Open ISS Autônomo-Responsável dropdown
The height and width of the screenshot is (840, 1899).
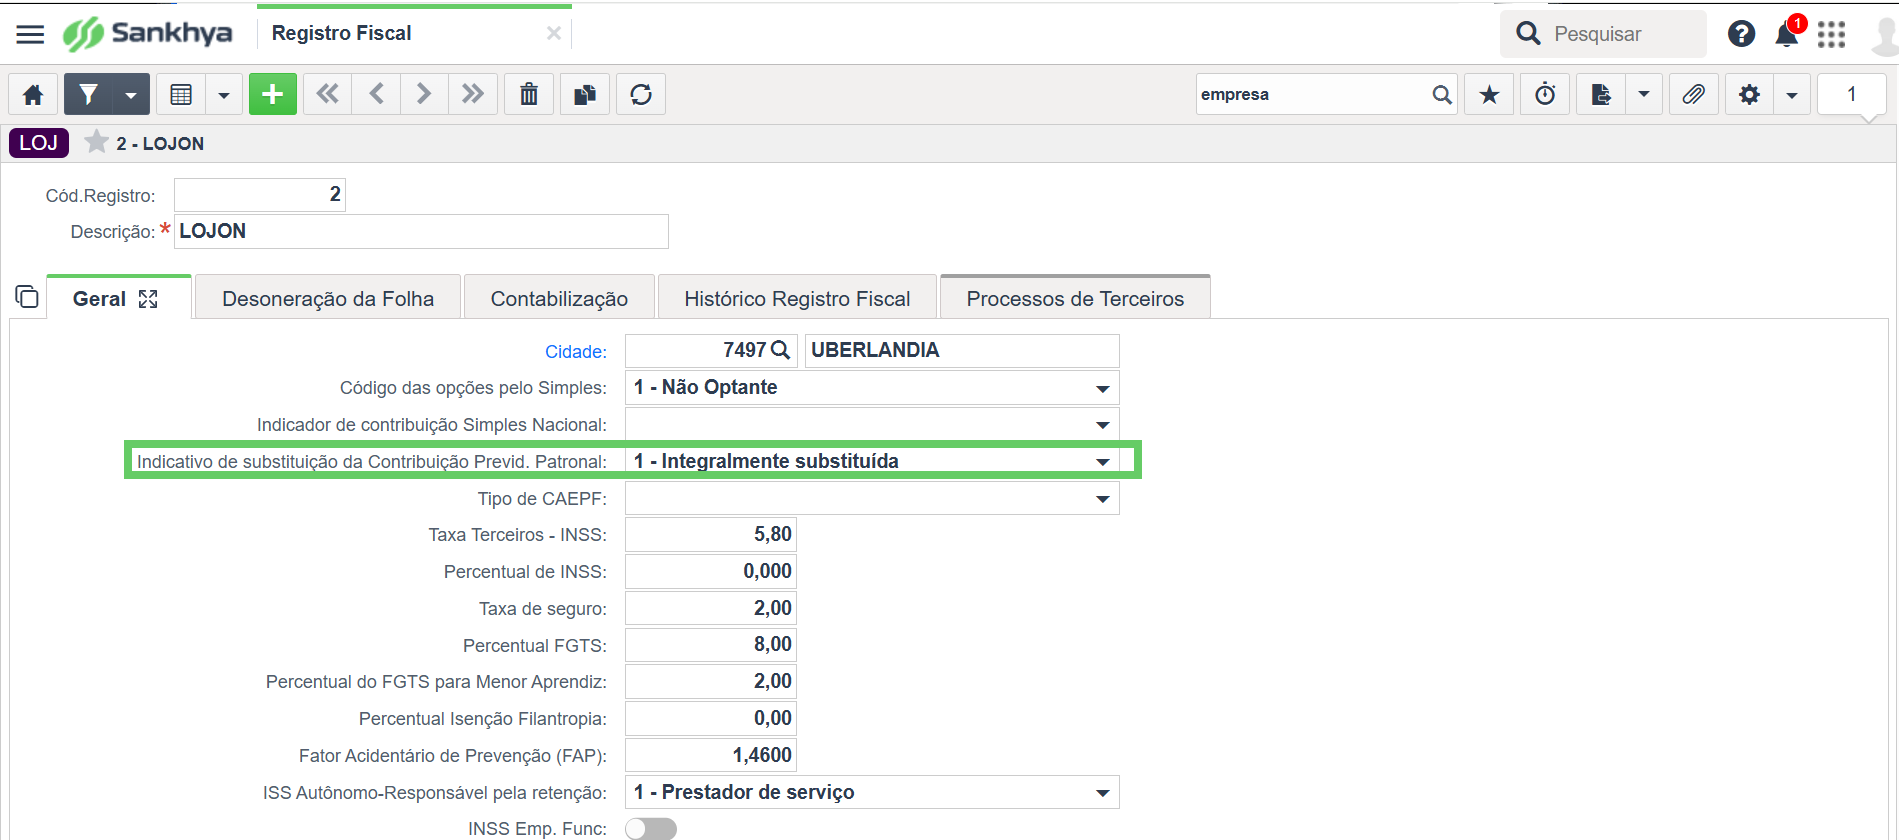1102,793
